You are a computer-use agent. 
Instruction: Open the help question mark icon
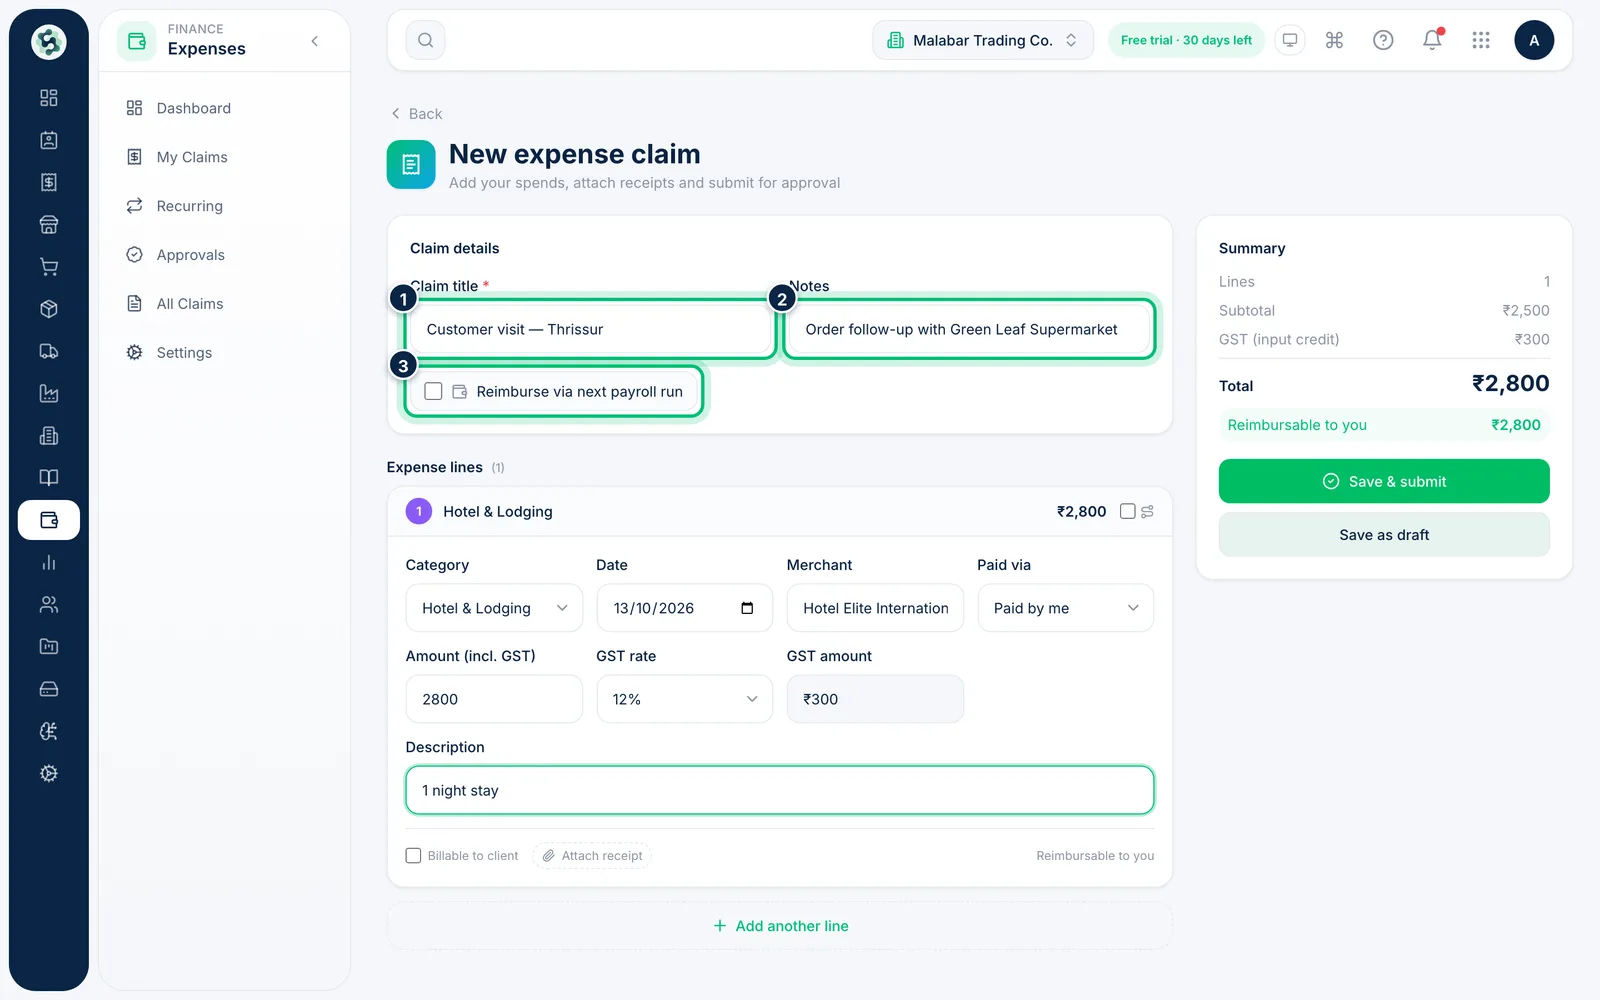click(1383, 40)
